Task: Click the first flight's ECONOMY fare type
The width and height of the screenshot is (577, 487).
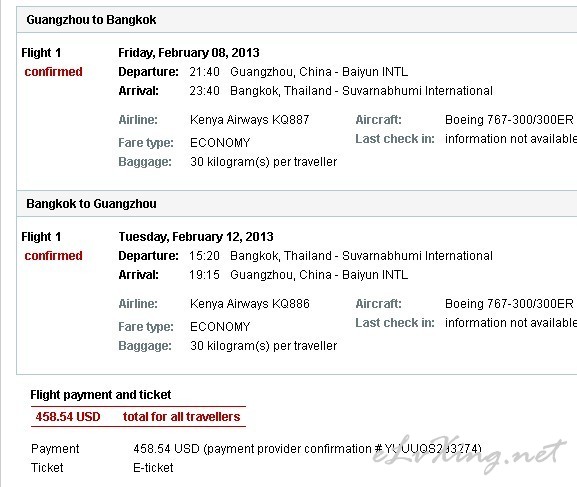Action: coord(220,143)
